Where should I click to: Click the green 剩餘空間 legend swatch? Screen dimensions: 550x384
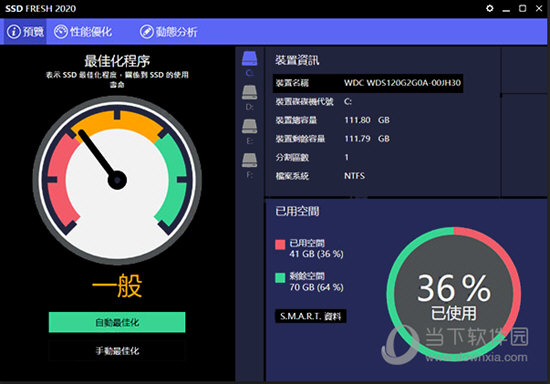click(280, 278)
